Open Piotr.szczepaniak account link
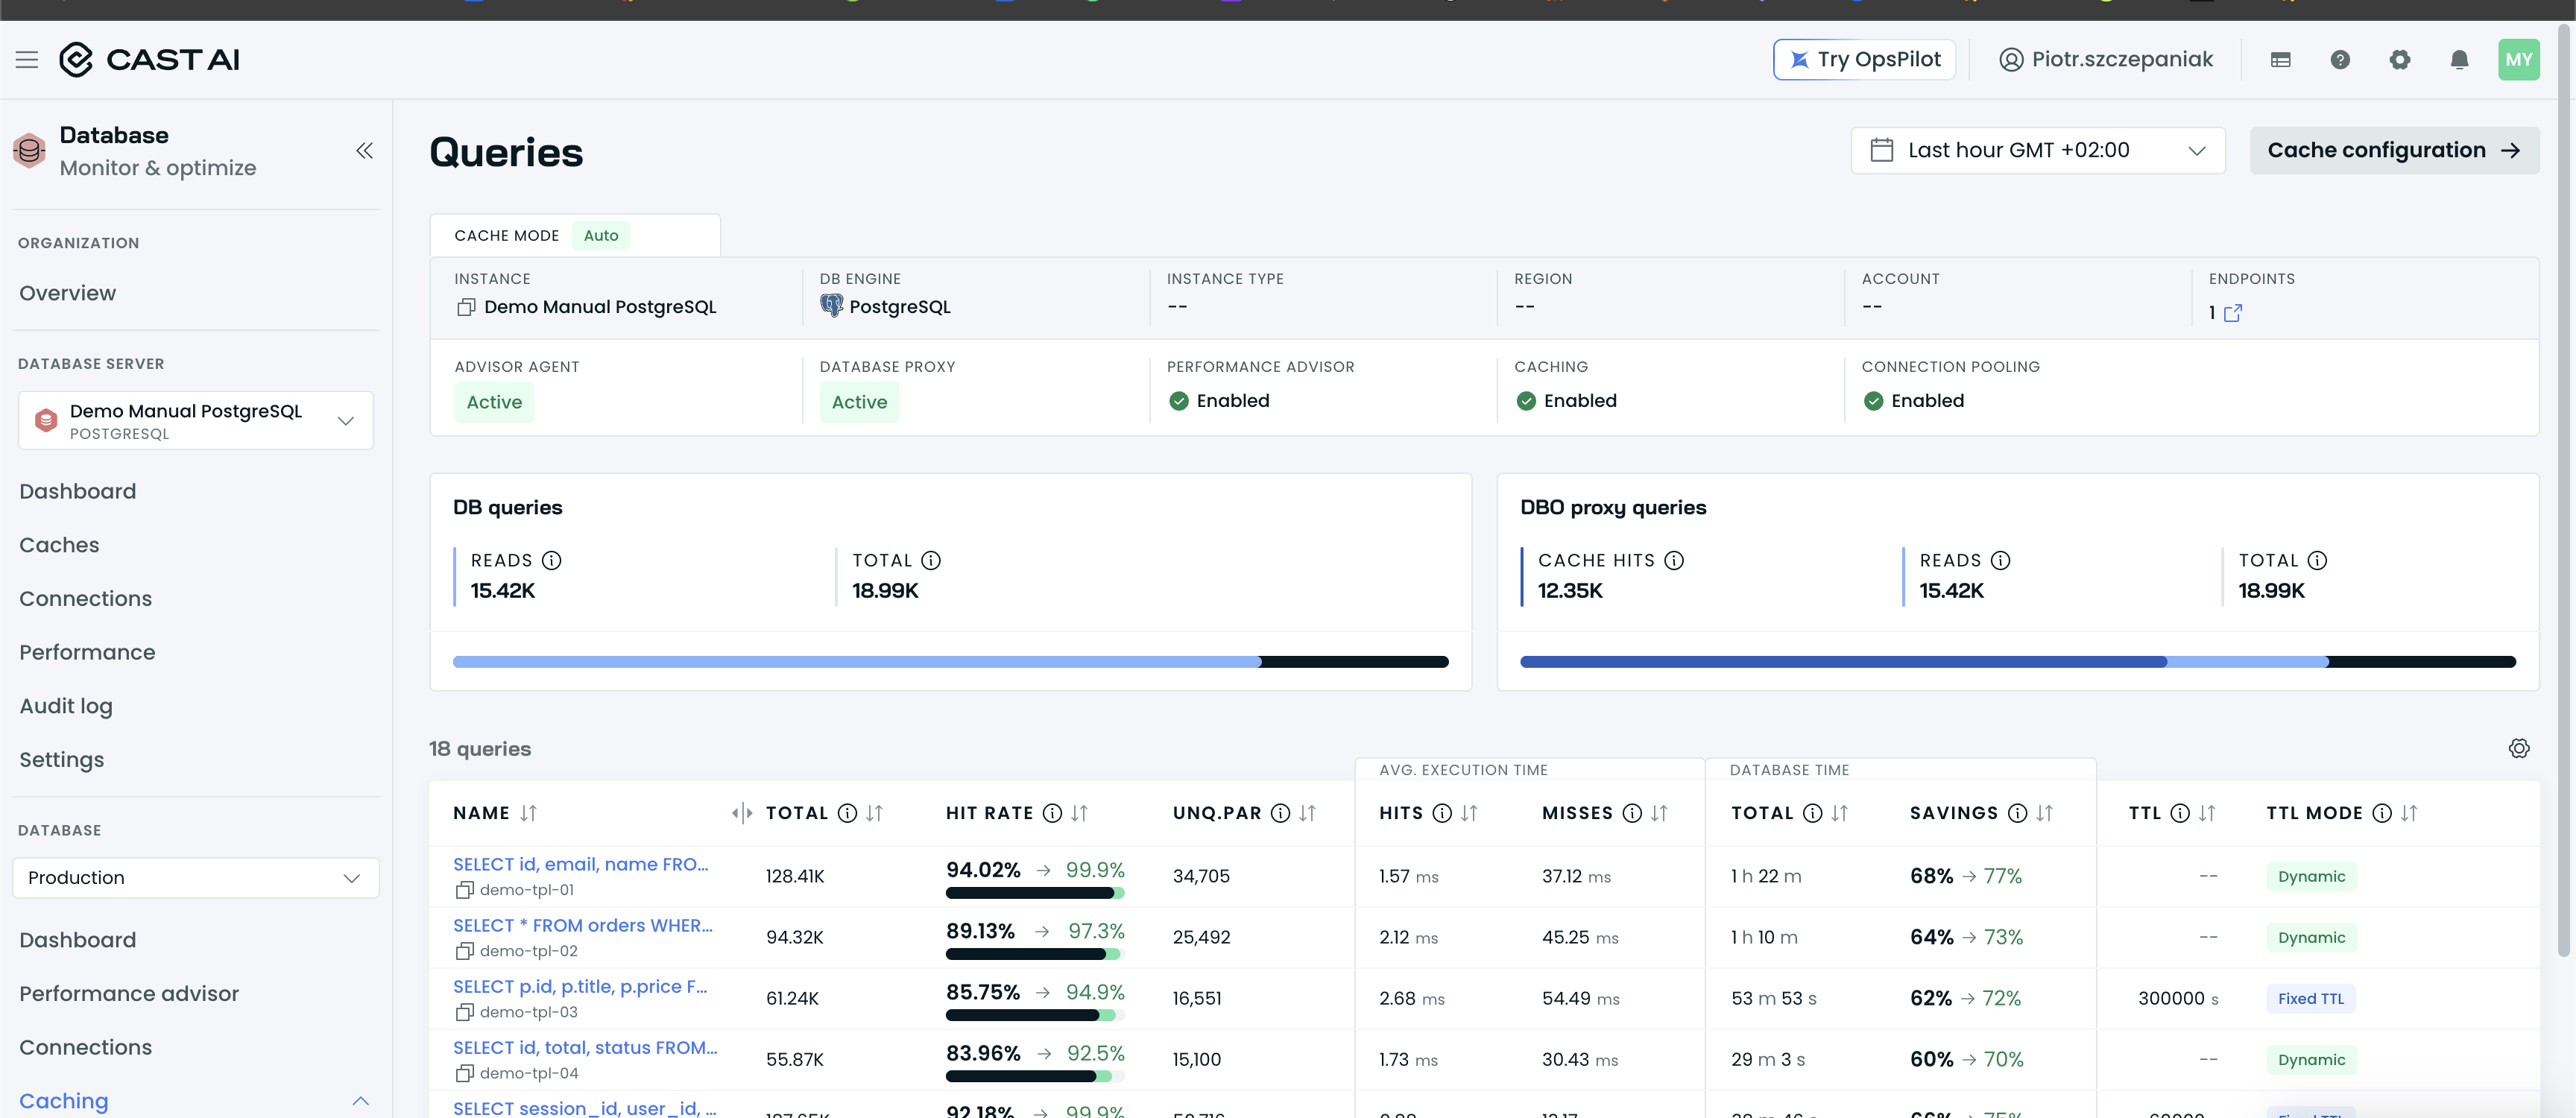 click(x=2105, y=60)
